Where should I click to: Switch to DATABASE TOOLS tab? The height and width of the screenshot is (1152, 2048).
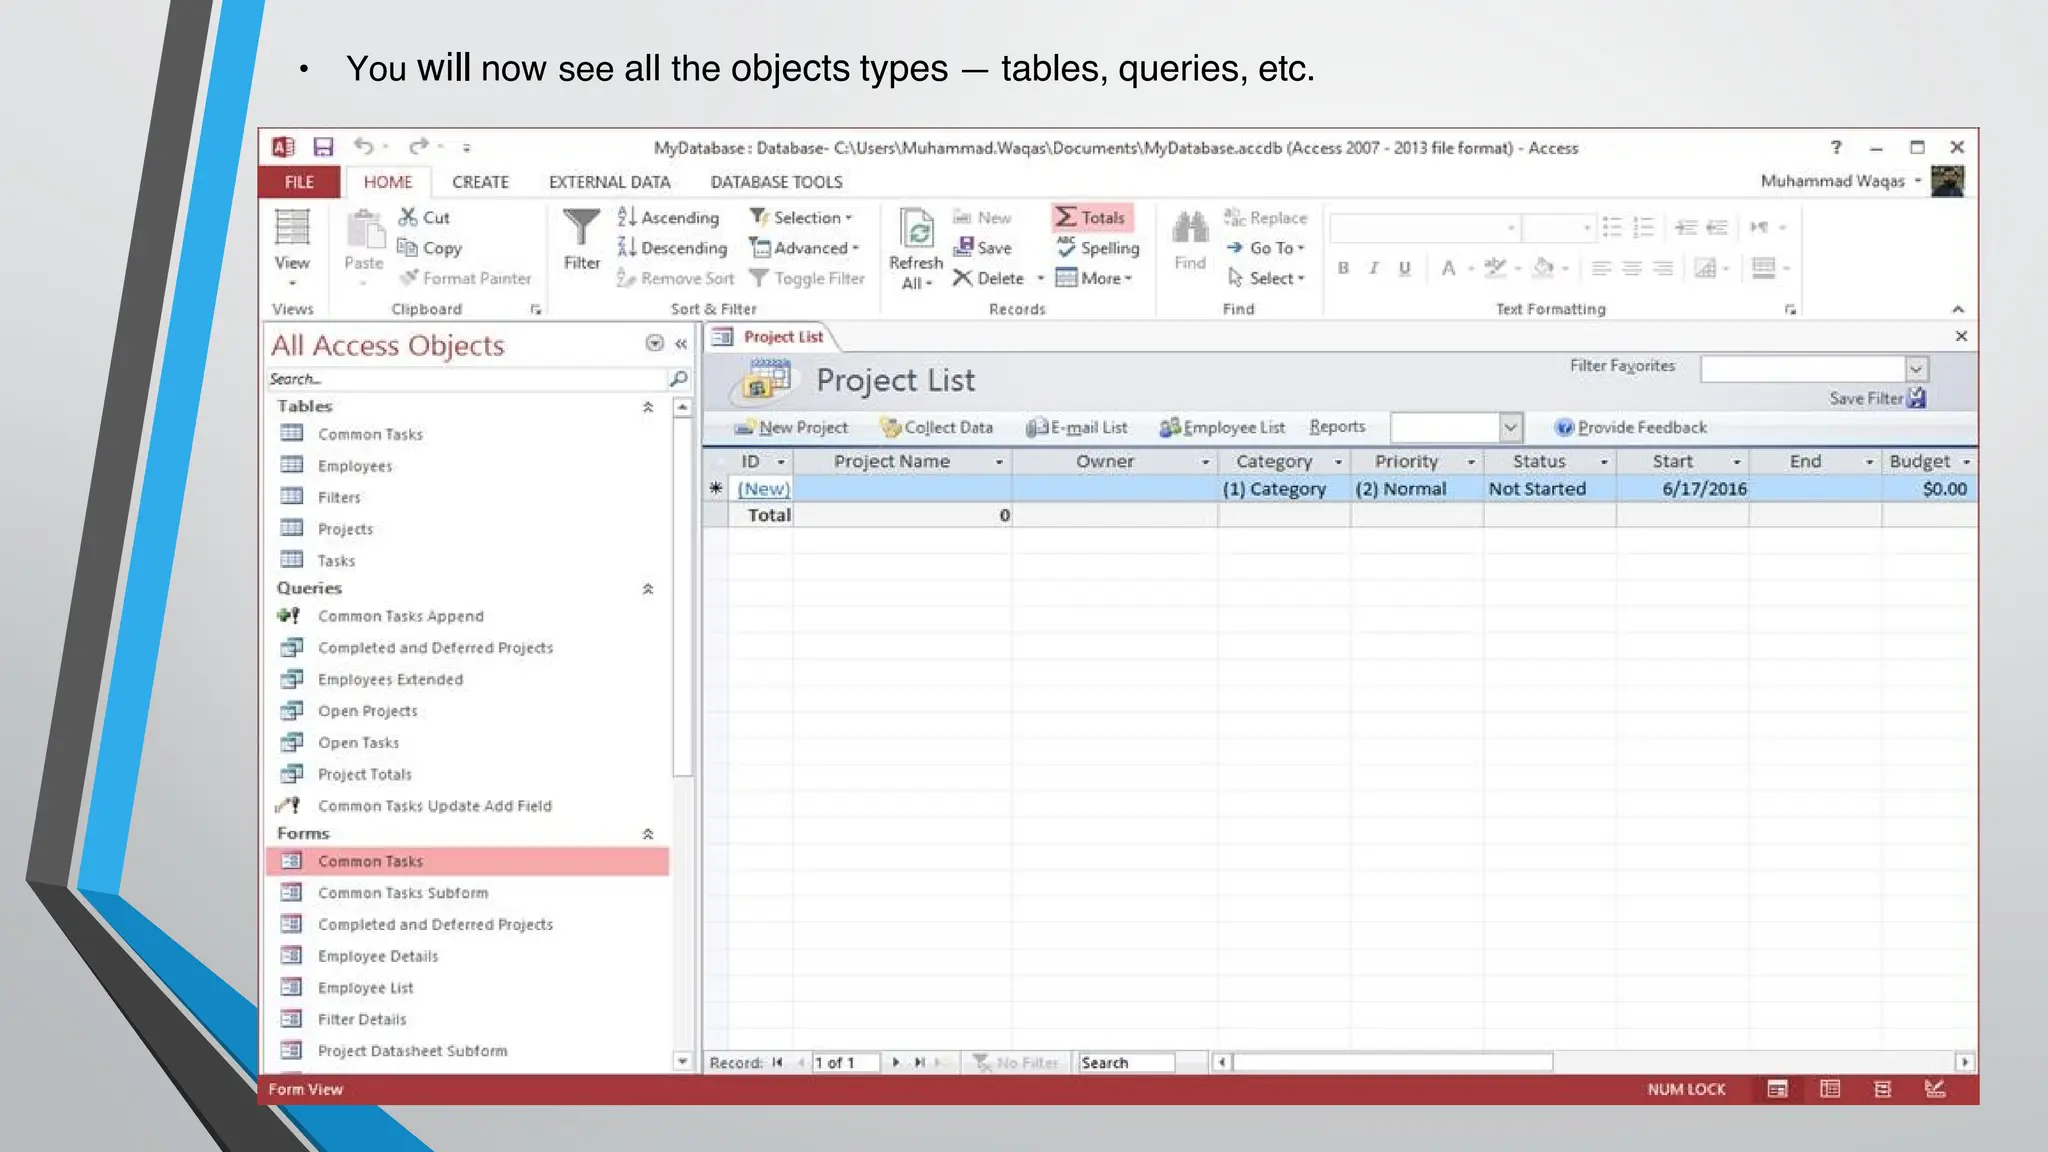pos(776,182)
